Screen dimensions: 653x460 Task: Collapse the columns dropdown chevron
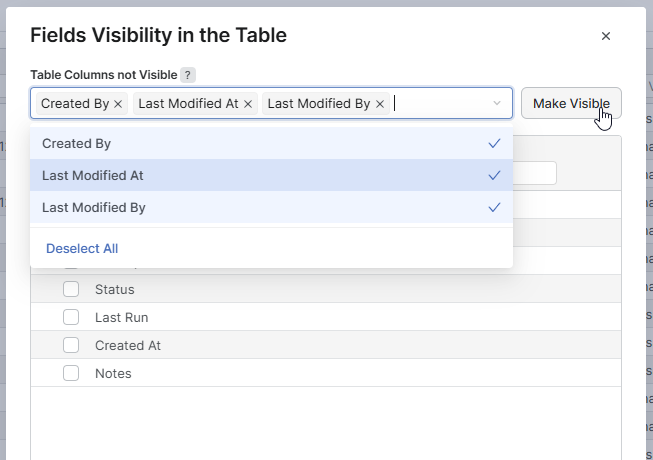coord(497,104)
